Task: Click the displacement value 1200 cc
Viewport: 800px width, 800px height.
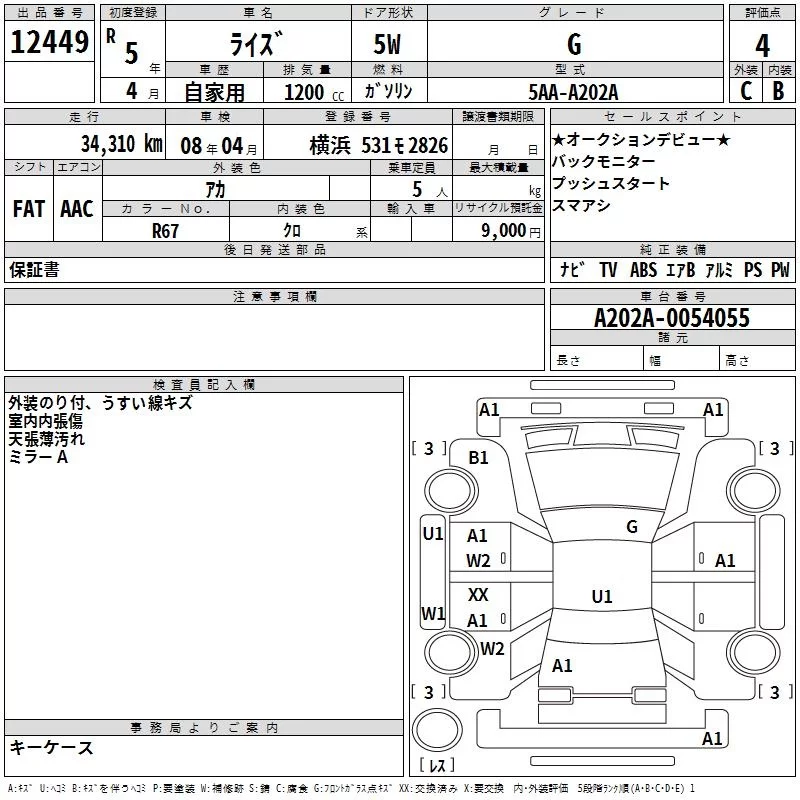Action: 314,92
